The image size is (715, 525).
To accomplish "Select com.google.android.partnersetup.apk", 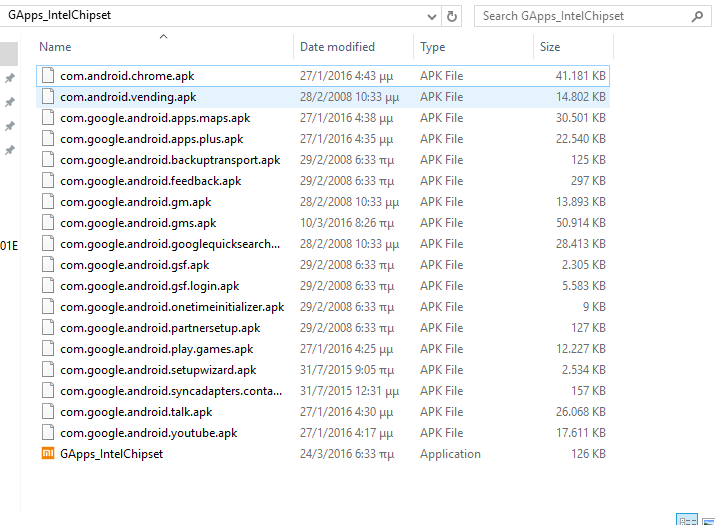I will pos(160,327).
